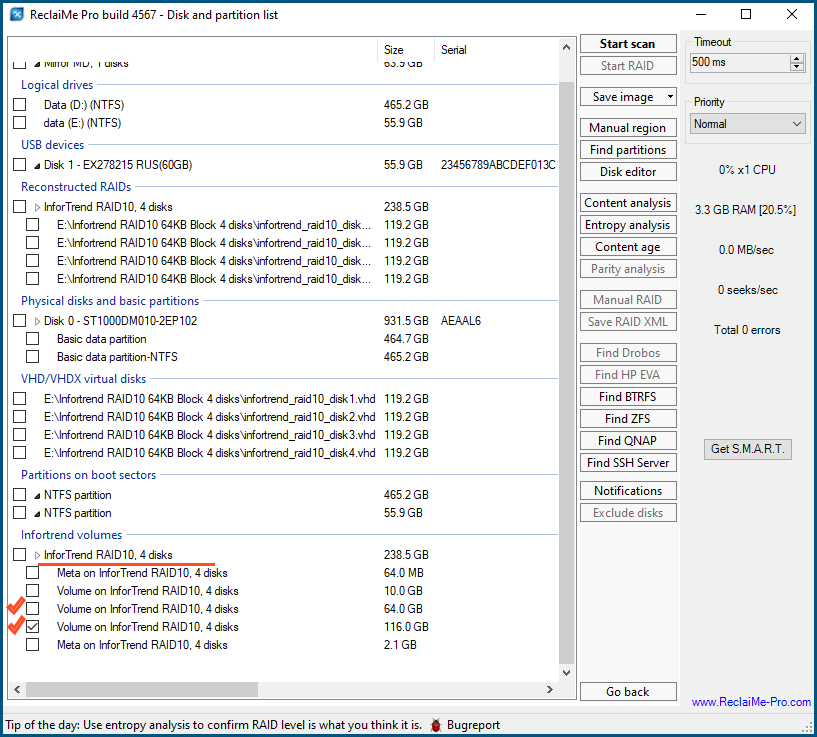Viewport: 817px width, 737px height.
Task: Toggle expander of InforTrend RAID10 under Infortrend volumes
Action: [37, 555]
